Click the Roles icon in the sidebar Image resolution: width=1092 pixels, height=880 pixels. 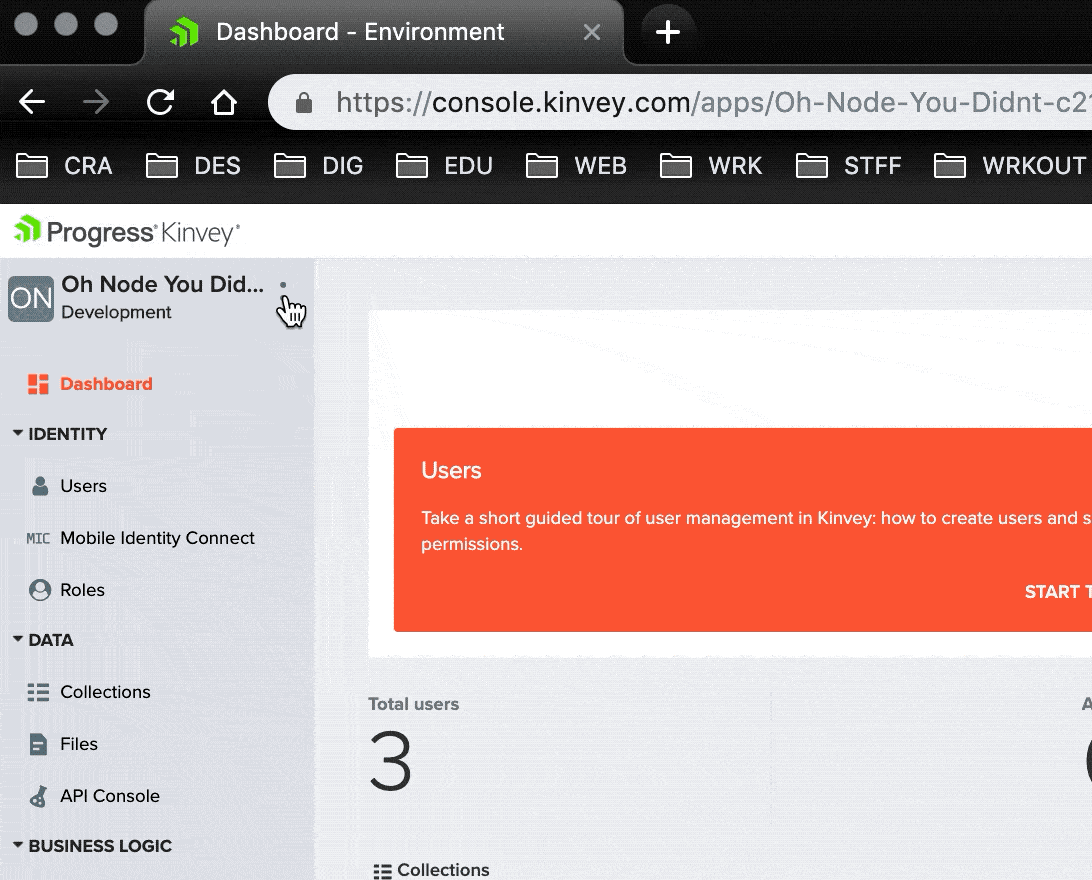[x=40, y=590]
